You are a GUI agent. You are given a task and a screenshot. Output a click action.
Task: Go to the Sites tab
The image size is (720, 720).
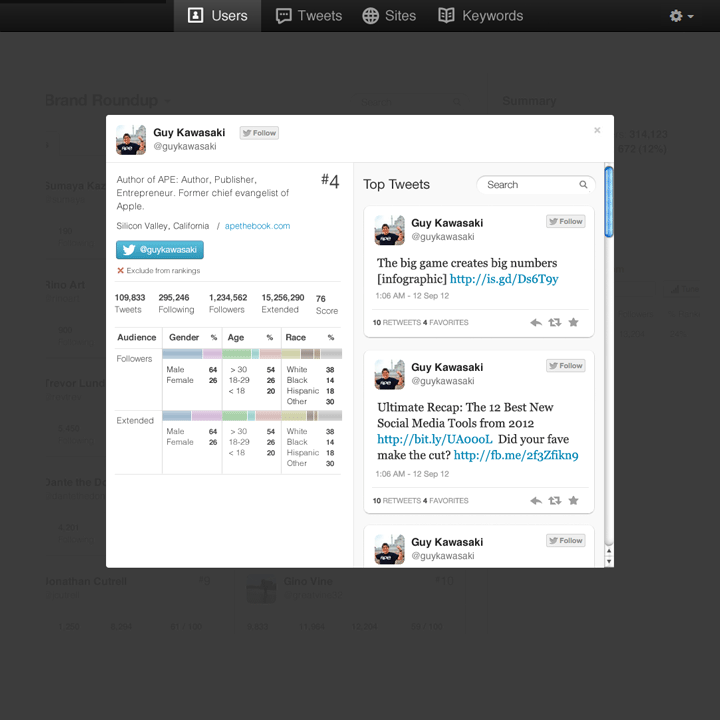pyautogui.click(x=389, y=16)
